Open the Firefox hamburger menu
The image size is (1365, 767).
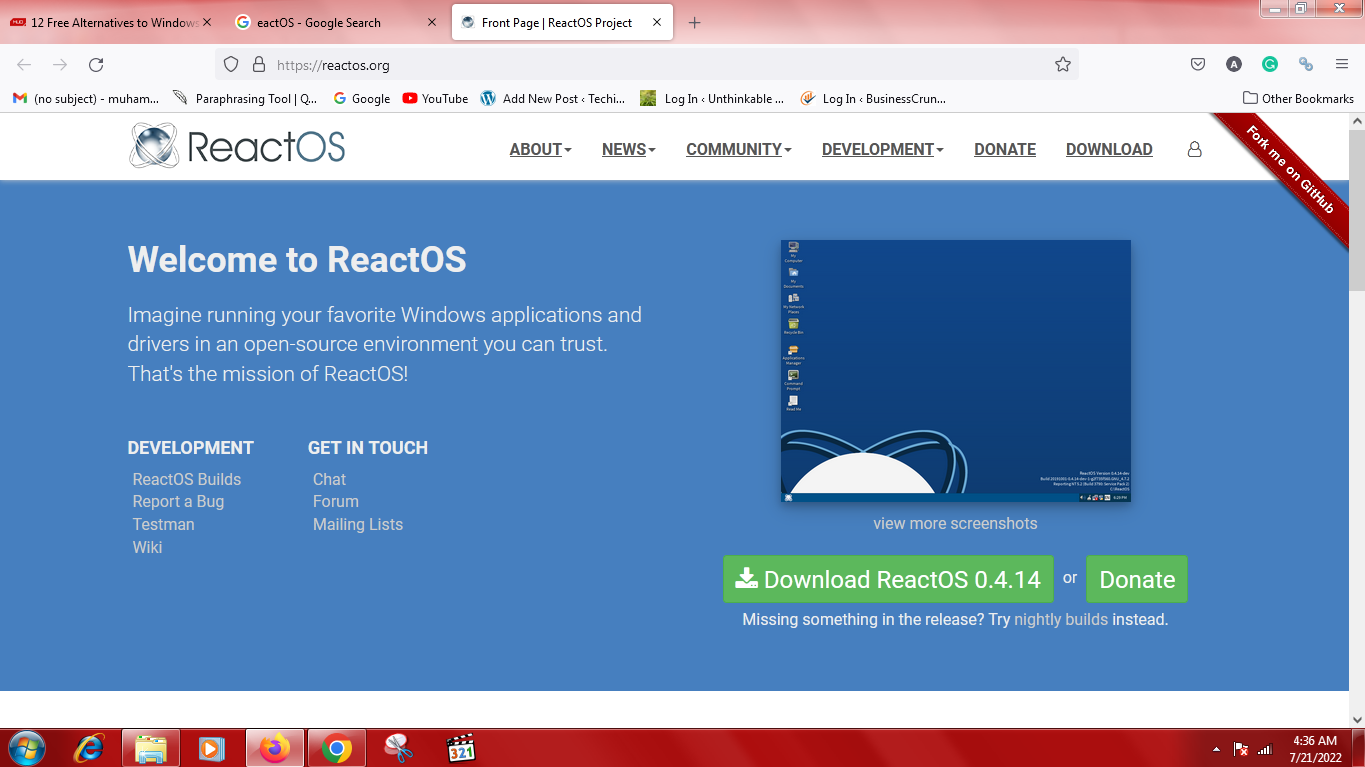click(x=1342, y=64)
